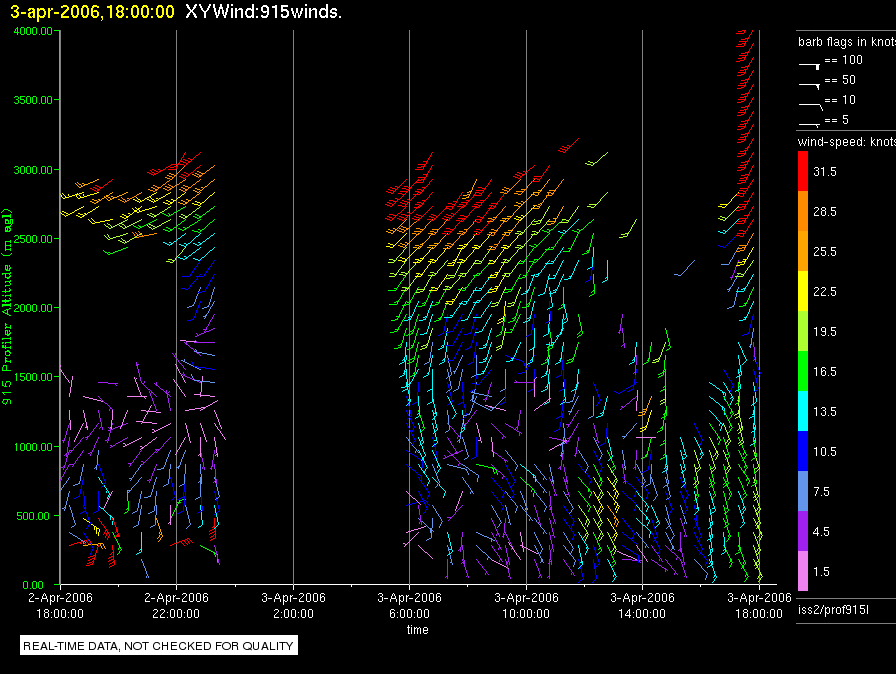896x674 pixels.
Task: Click the purple 4.5 knots color band
Action: click(803, 531)
